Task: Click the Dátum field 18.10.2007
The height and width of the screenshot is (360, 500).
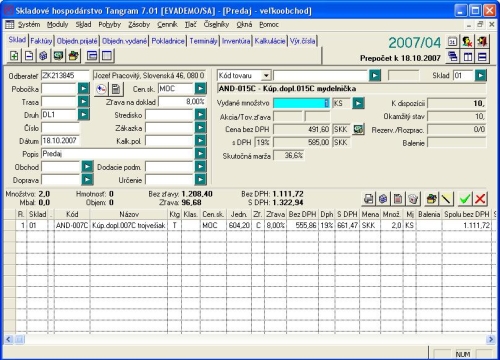Action: [60, 140]
